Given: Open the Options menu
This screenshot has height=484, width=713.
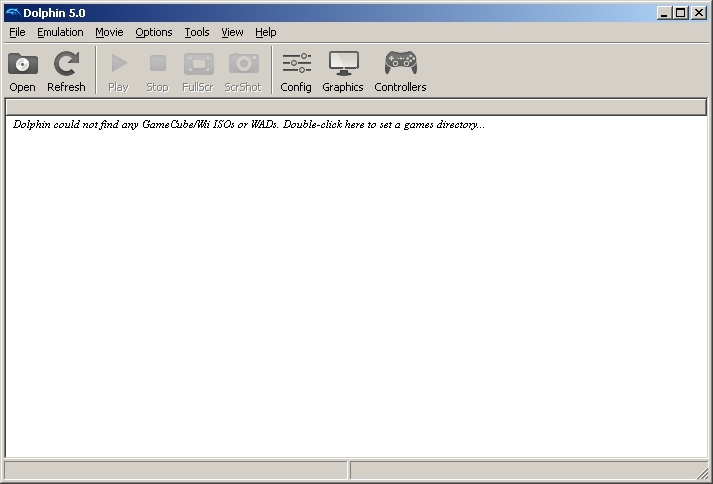Looking at the screenshot, I should coord(154,32).
